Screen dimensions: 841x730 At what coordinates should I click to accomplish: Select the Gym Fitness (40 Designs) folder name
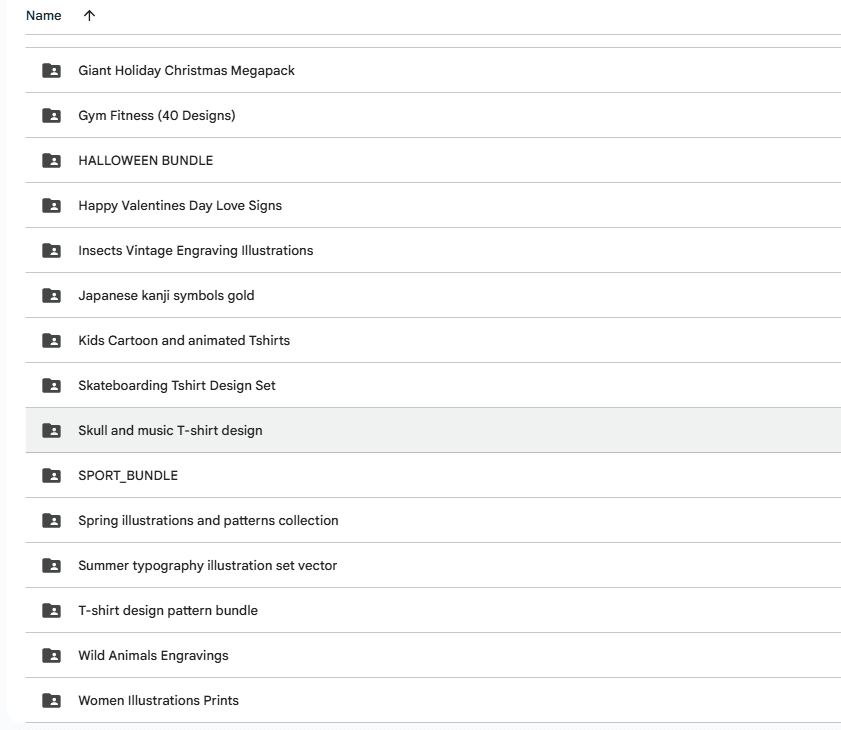point(157,116)
